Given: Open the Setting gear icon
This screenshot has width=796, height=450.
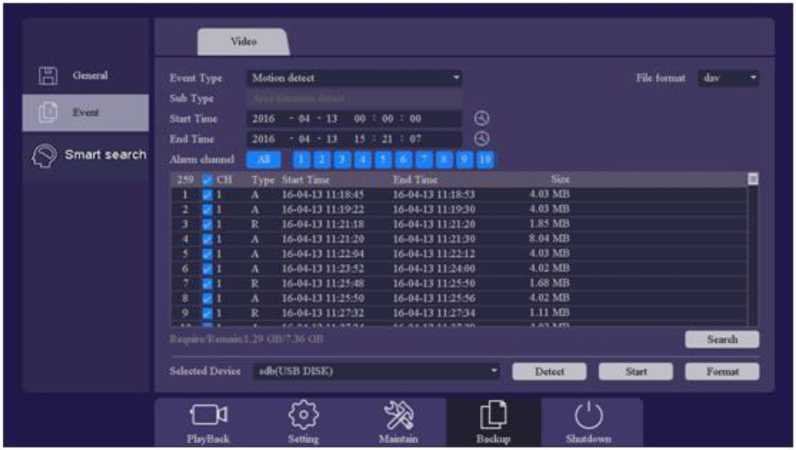Looking at the screenshot, I should (303, 415).
